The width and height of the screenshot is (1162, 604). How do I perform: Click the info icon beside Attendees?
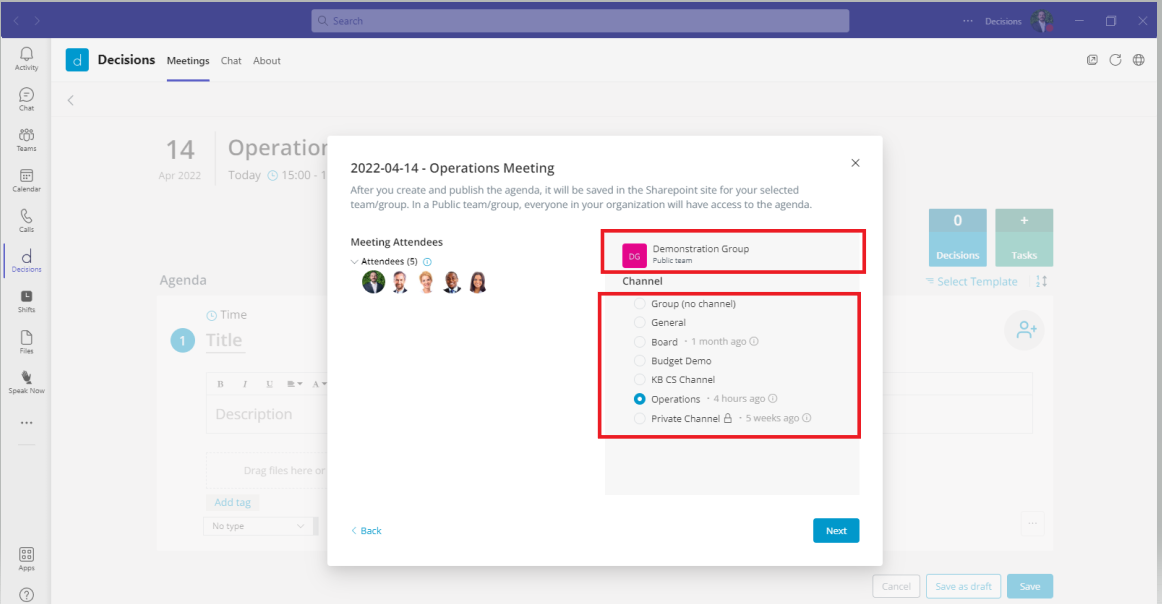(427, 262)
